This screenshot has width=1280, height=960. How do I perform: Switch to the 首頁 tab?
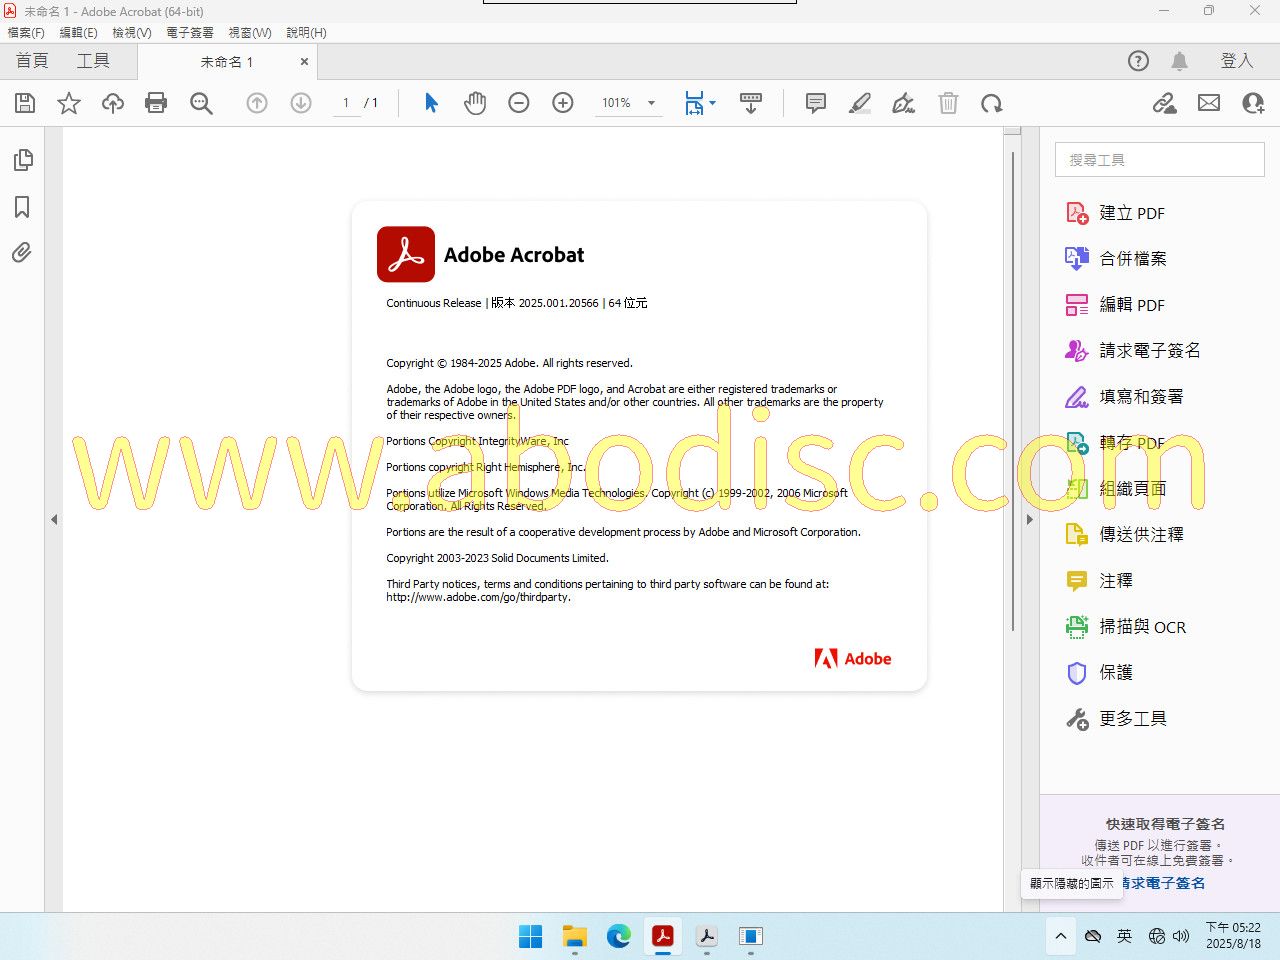point(32,61)
